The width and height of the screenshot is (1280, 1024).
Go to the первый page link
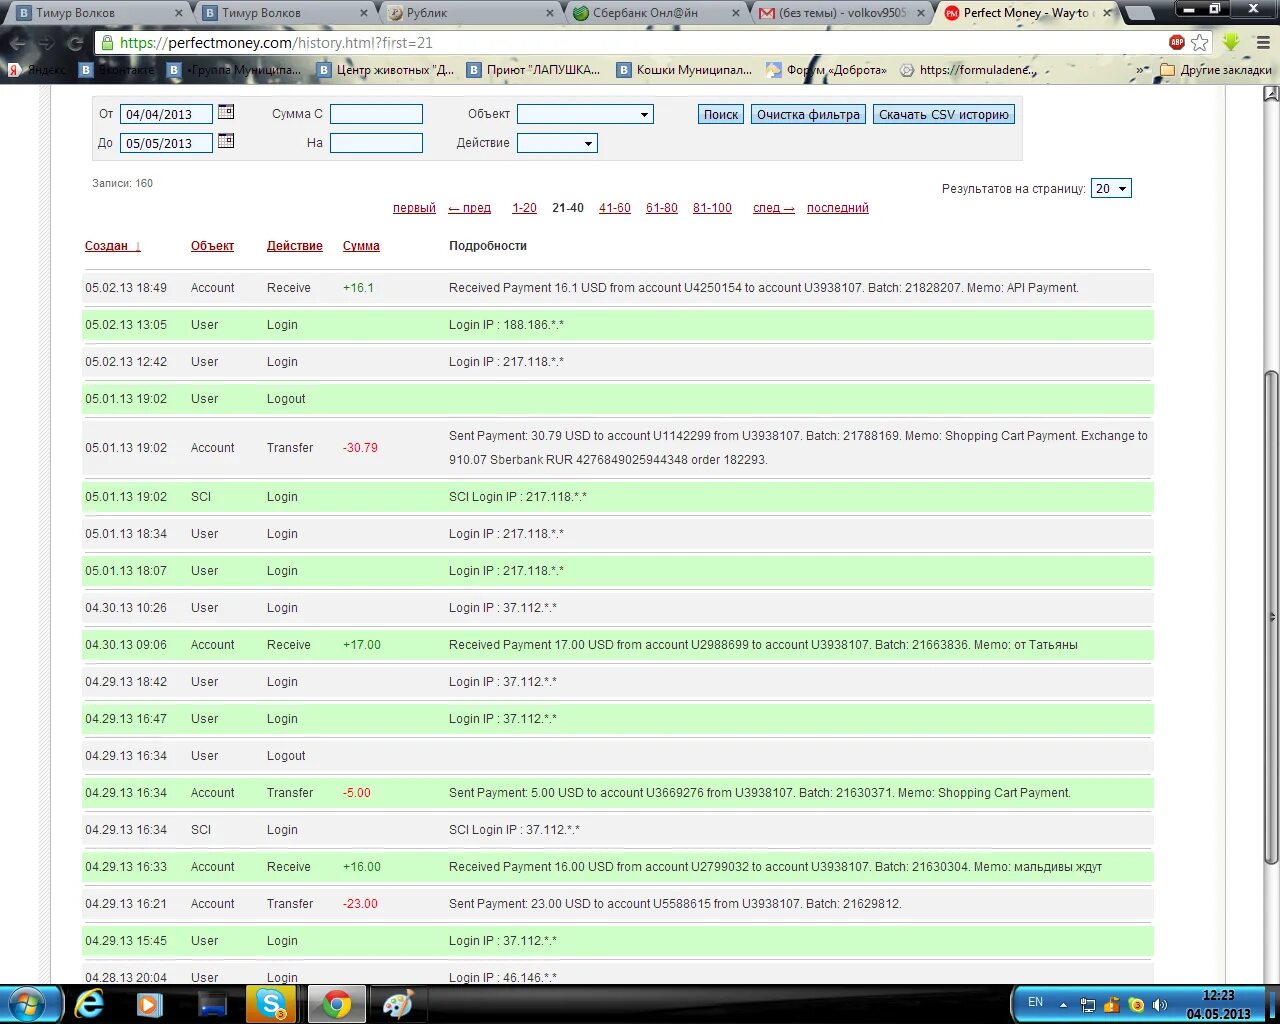[x=414, y=208]
